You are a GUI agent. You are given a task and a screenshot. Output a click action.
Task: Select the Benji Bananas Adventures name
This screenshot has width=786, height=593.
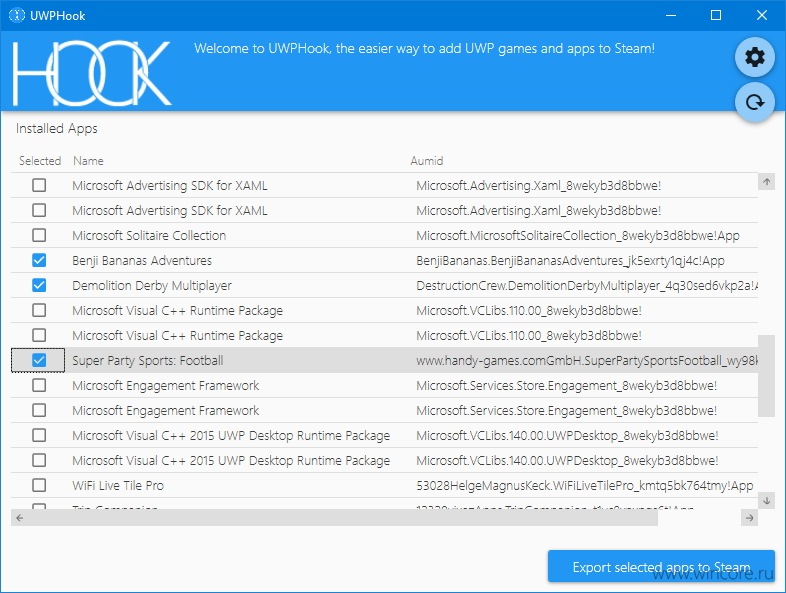pyautogui.click(x=142, y=261)
